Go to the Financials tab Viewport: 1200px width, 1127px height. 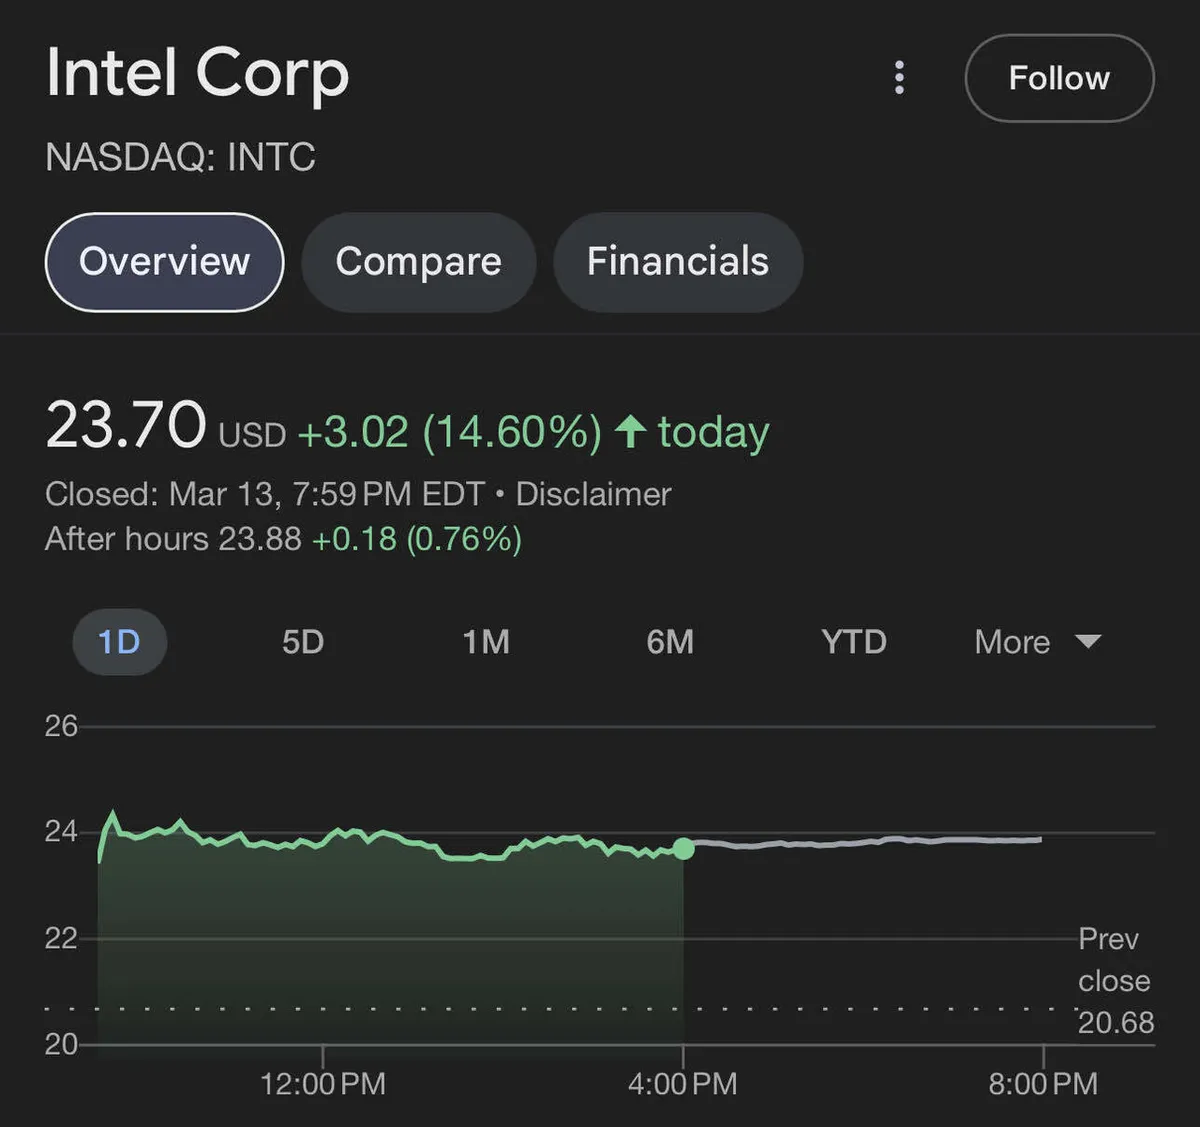[x=677, y=262]
